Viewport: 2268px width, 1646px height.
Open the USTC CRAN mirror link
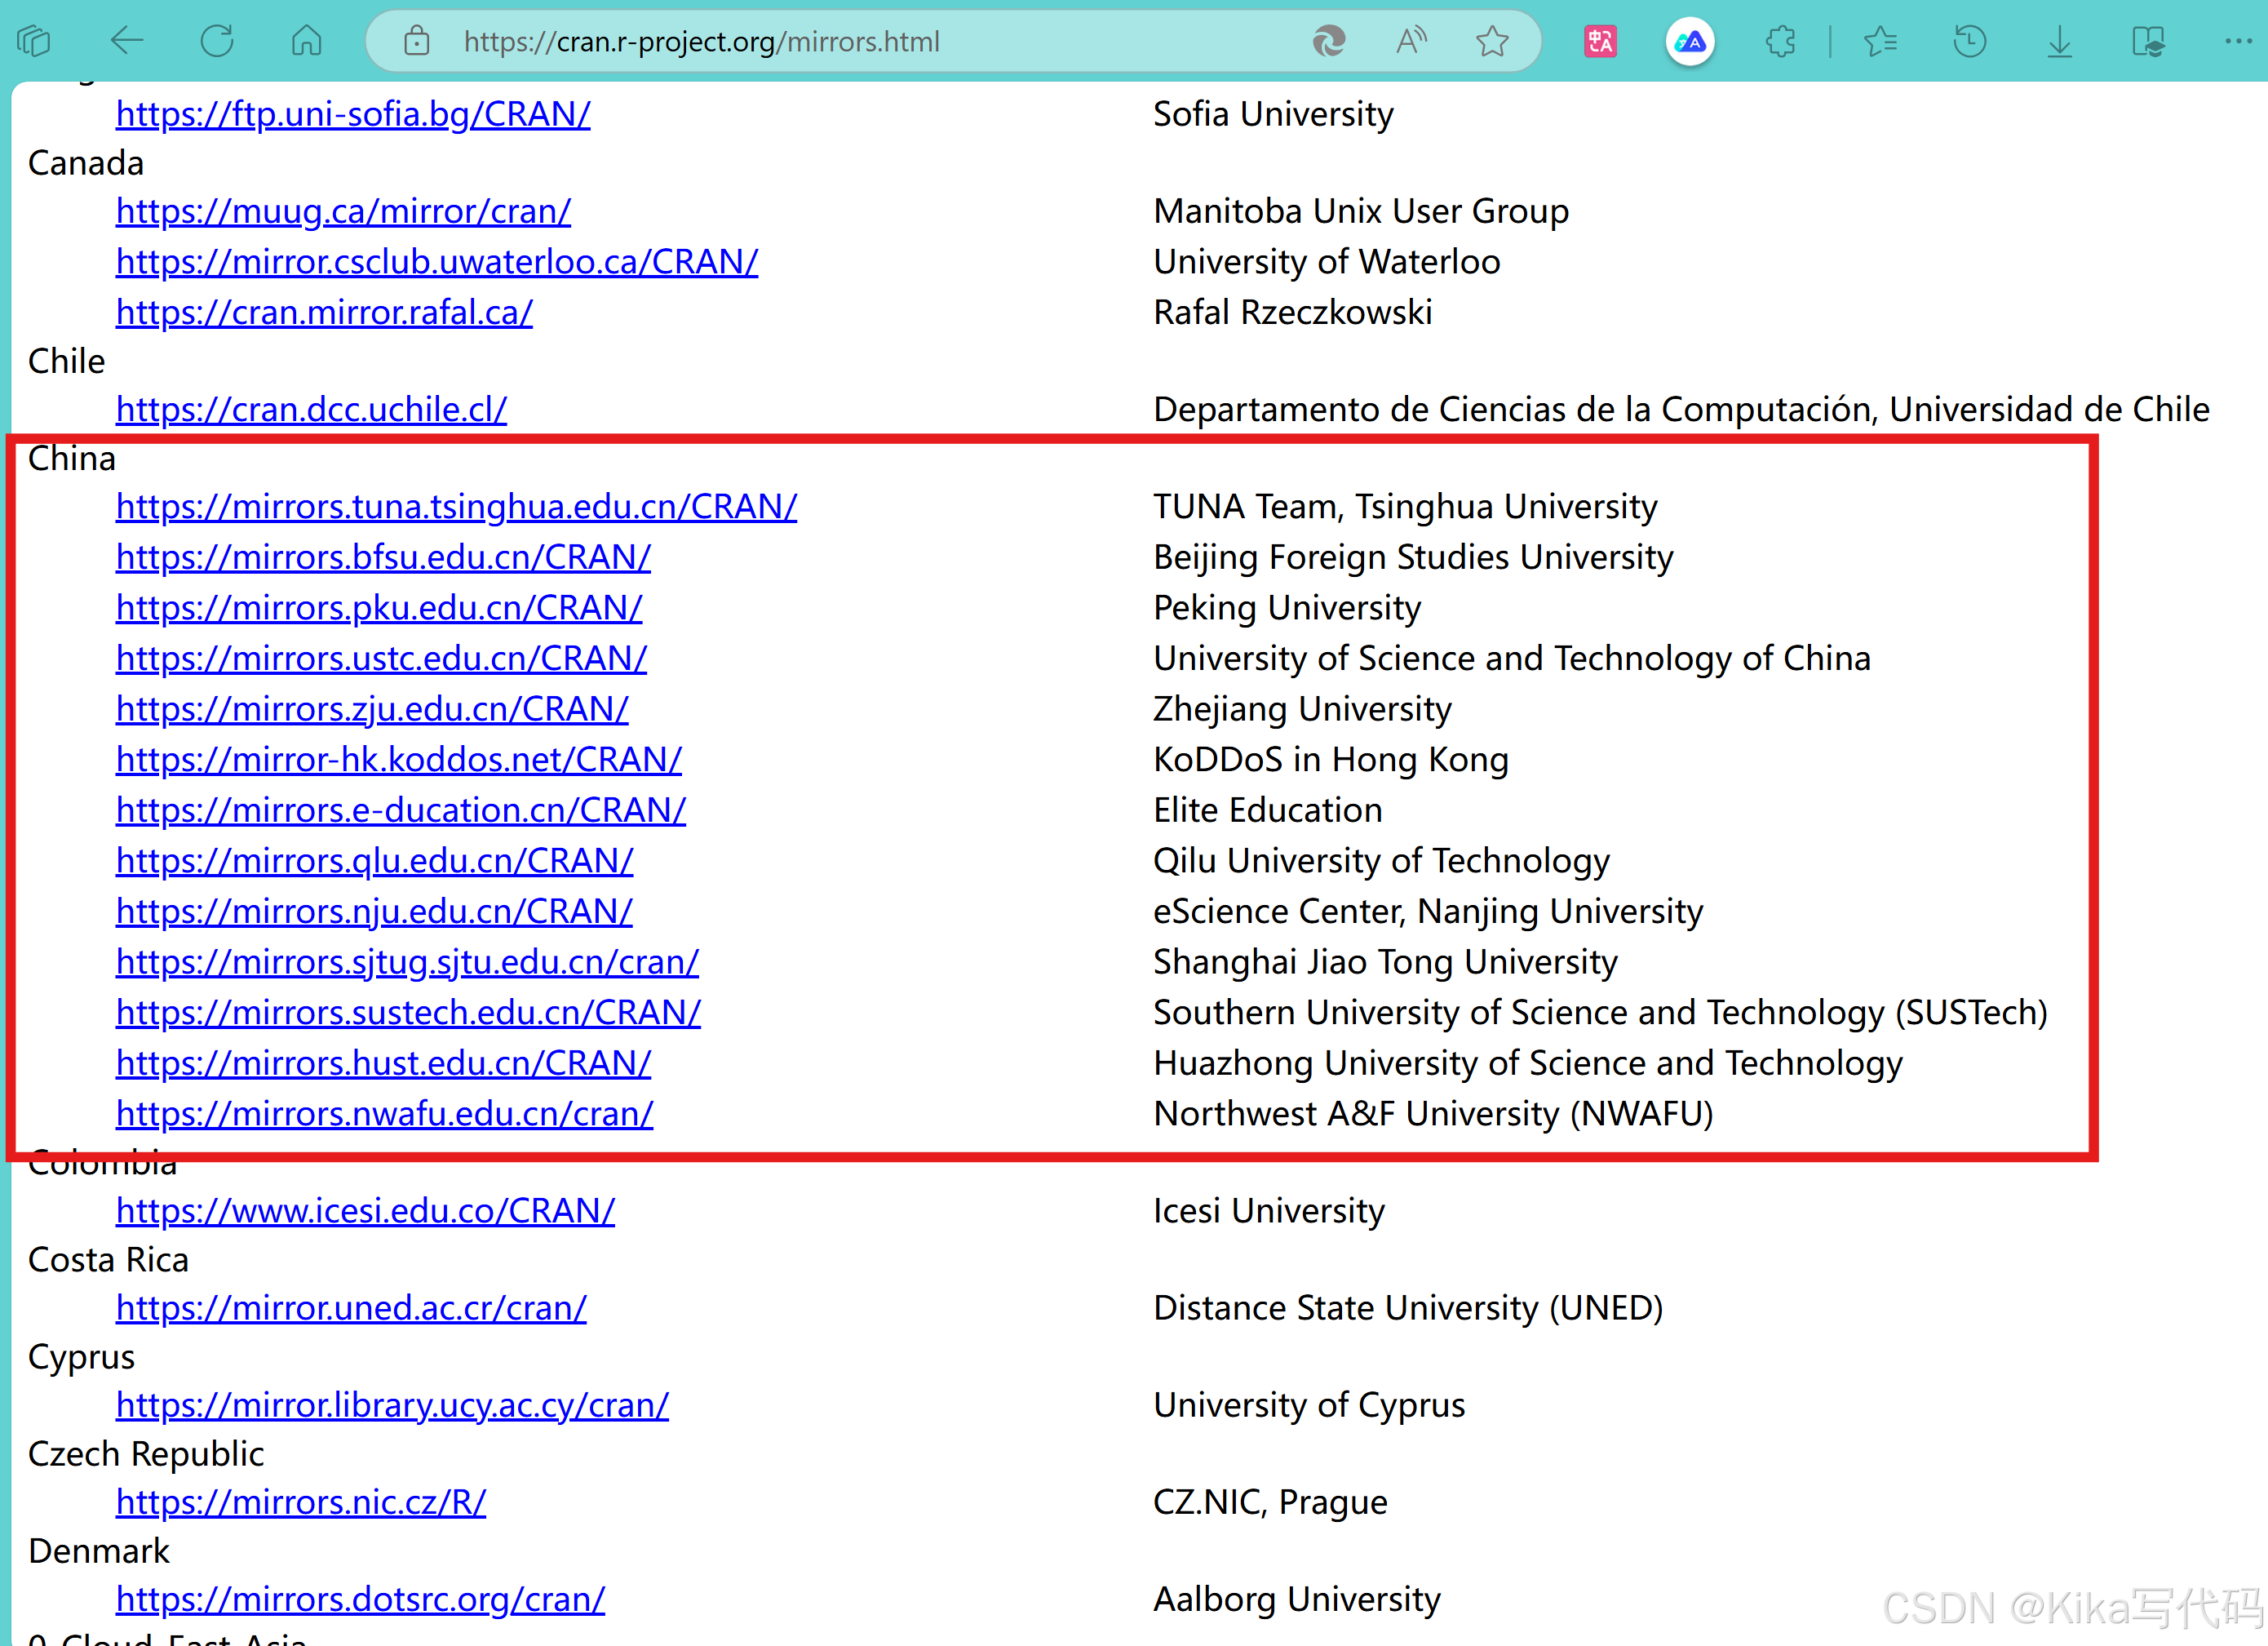coord(381,658)
